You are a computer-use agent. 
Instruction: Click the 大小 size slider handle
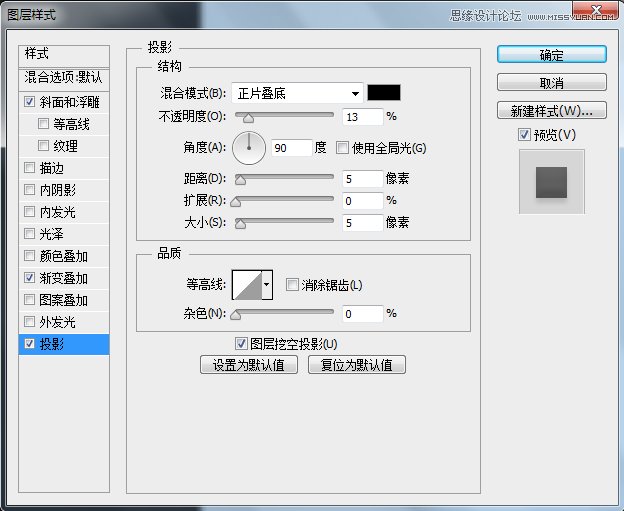click(240, 224)
